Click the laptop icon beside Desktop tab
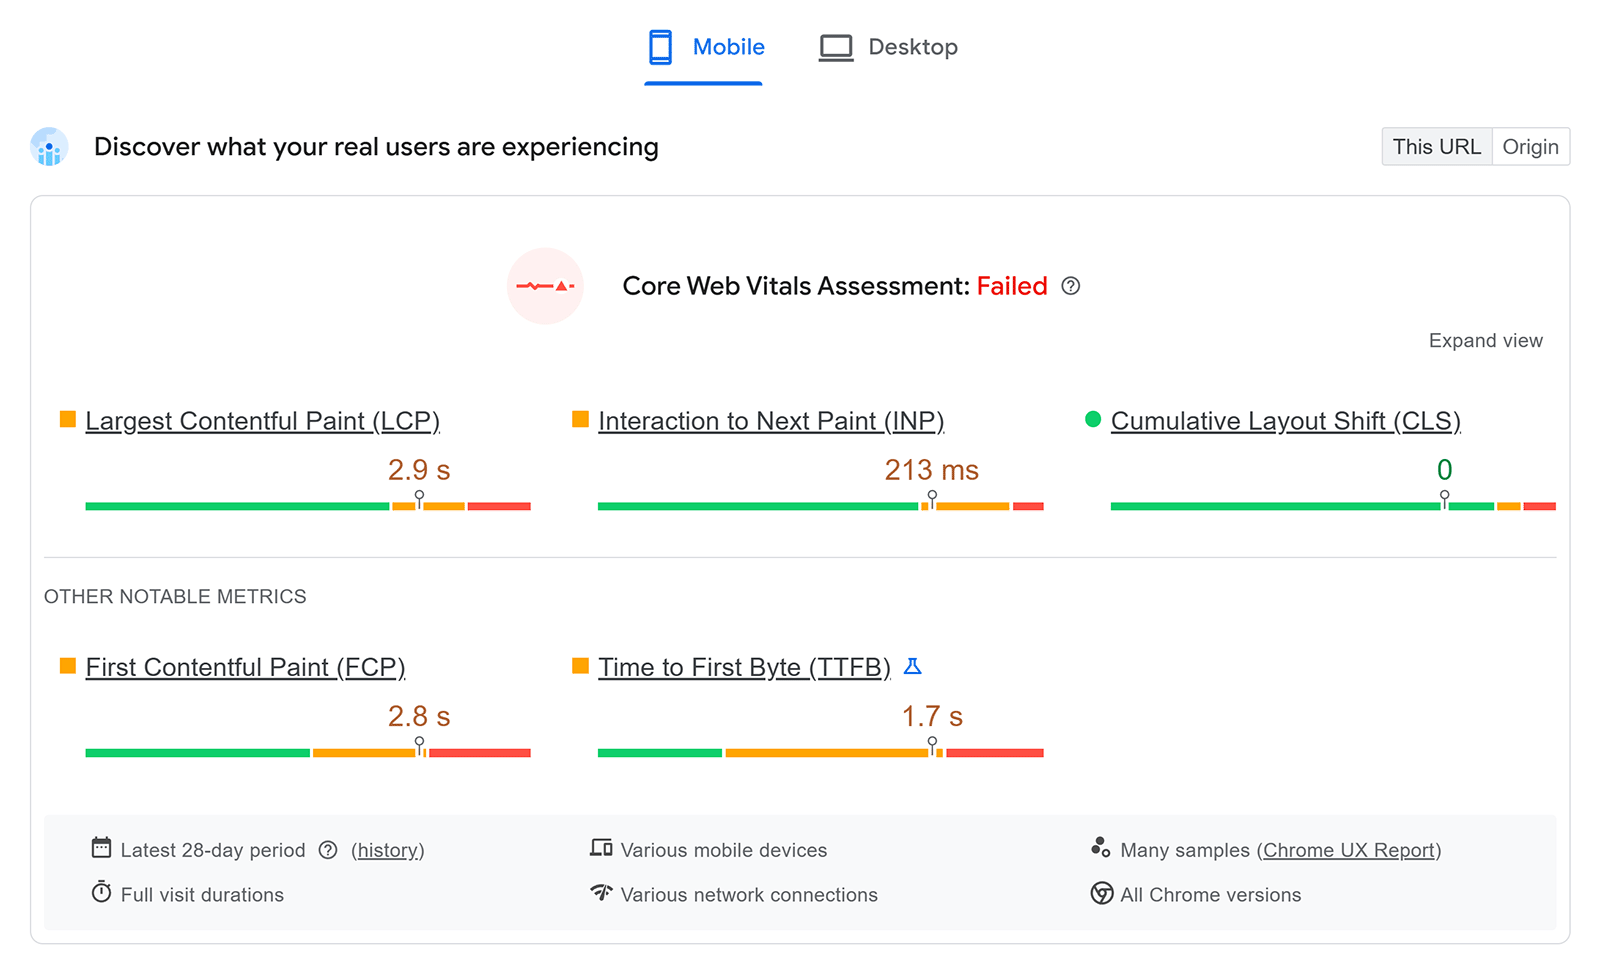This screenshot has width=1600, height=970. pos(836,46)
